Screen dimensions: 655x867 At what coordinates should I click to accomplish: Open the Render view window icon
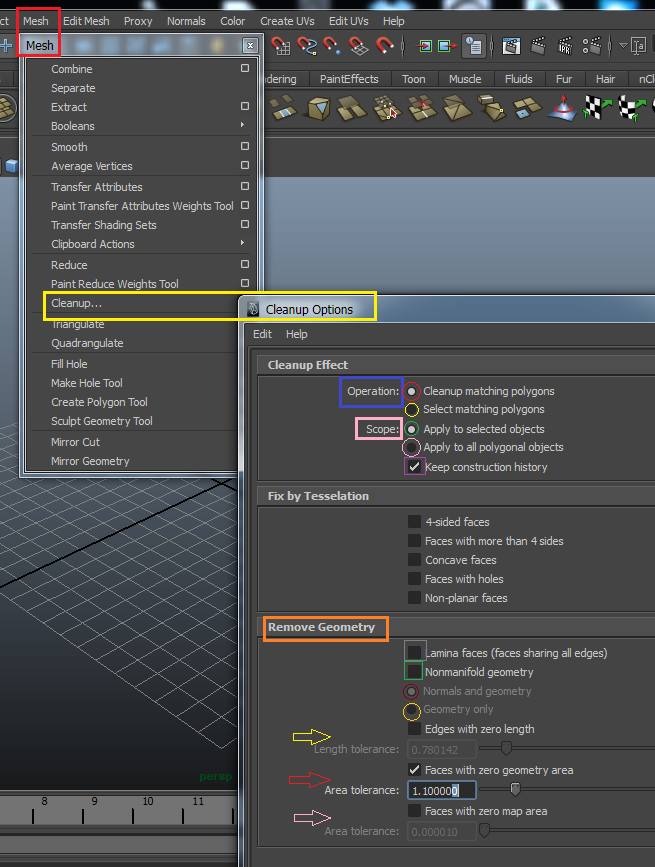click(x=511, y=46)
